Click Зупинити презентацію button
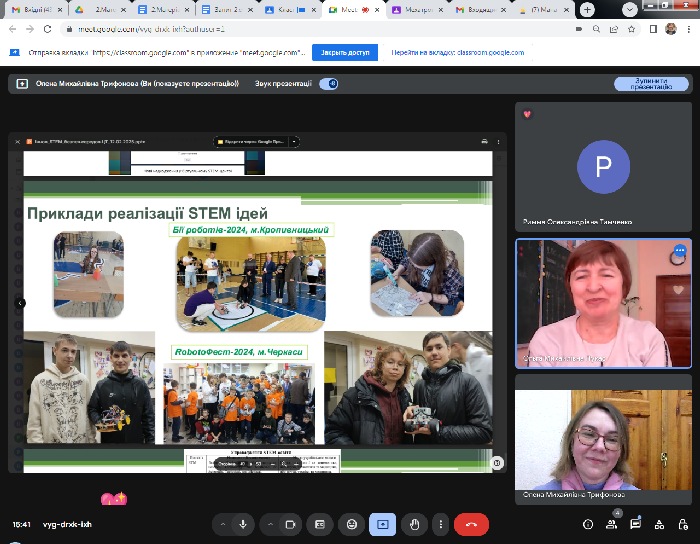The width and height of the screenshot is (700, 544). click(651, 84)
